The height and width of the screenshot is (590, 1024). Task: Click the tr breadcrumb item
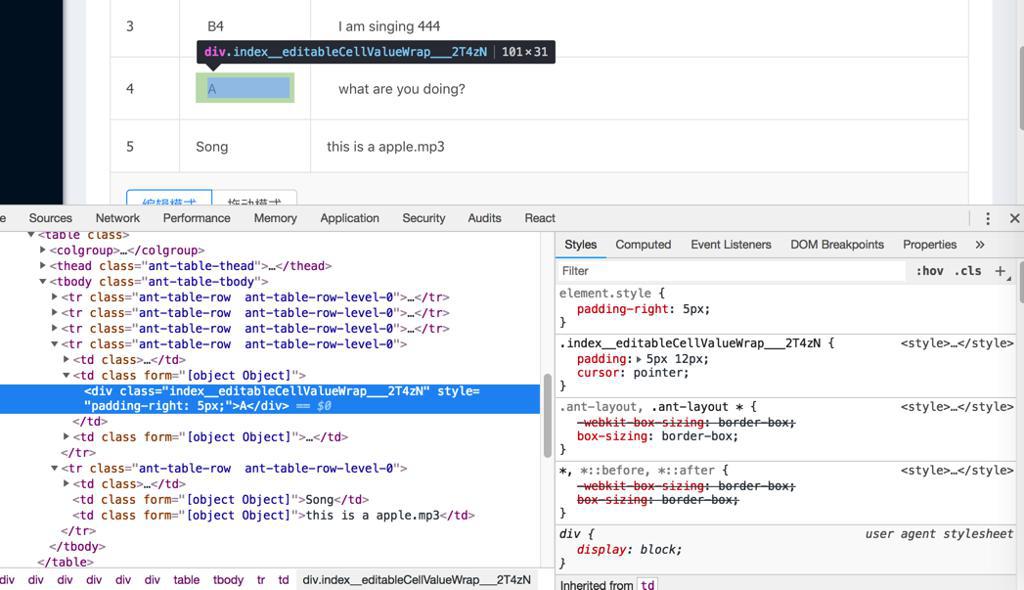(261, 580)
